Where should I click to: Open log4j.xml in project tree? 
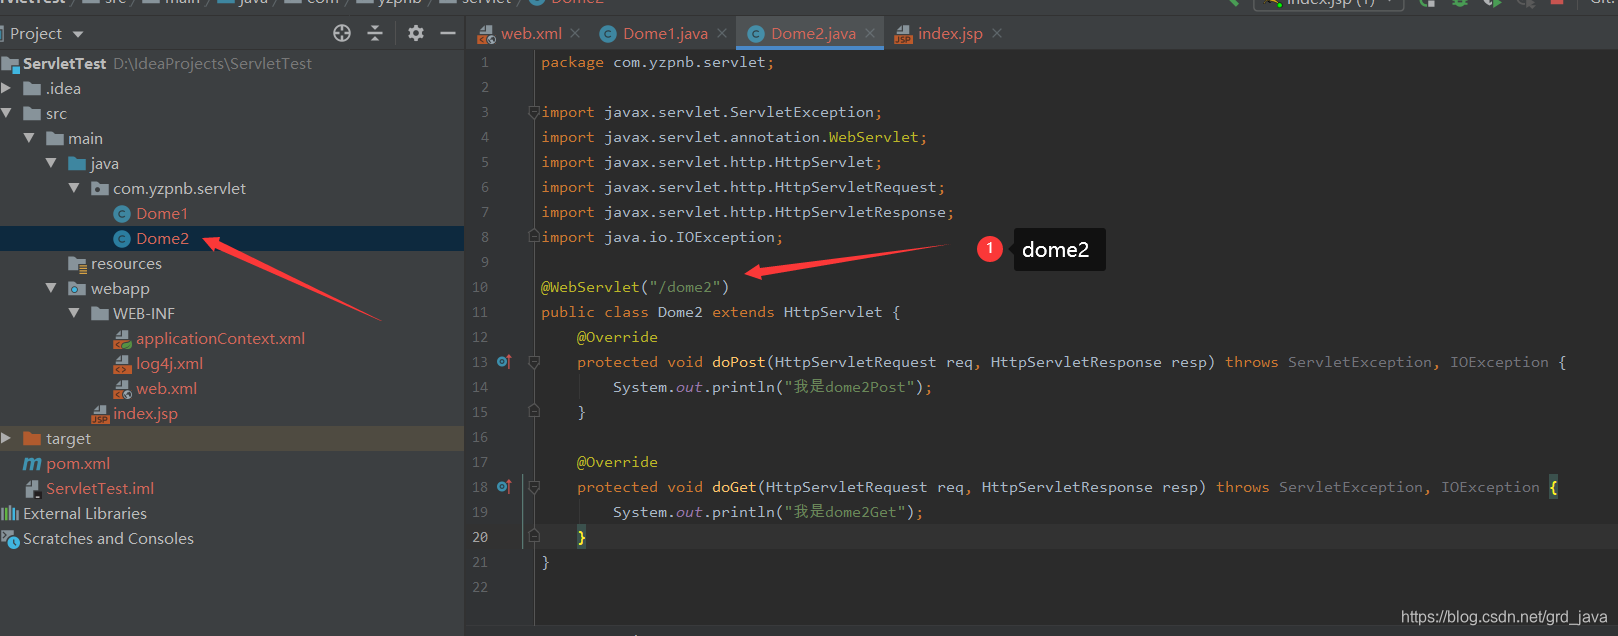tap(169, 363)
